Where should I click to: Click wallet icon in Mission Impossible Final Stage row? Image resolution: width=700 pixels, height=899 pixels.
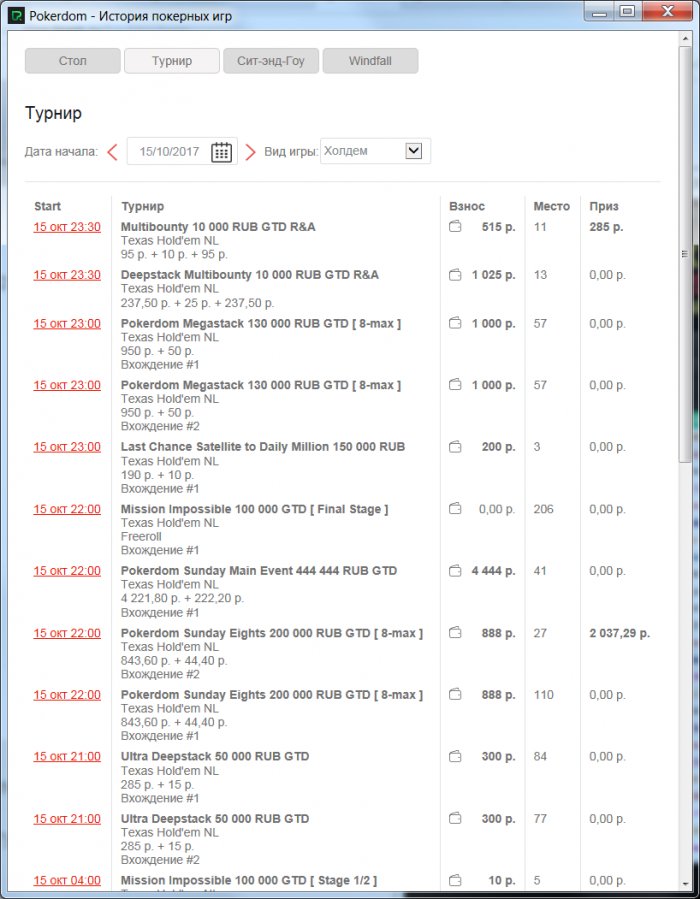[455, 509]
